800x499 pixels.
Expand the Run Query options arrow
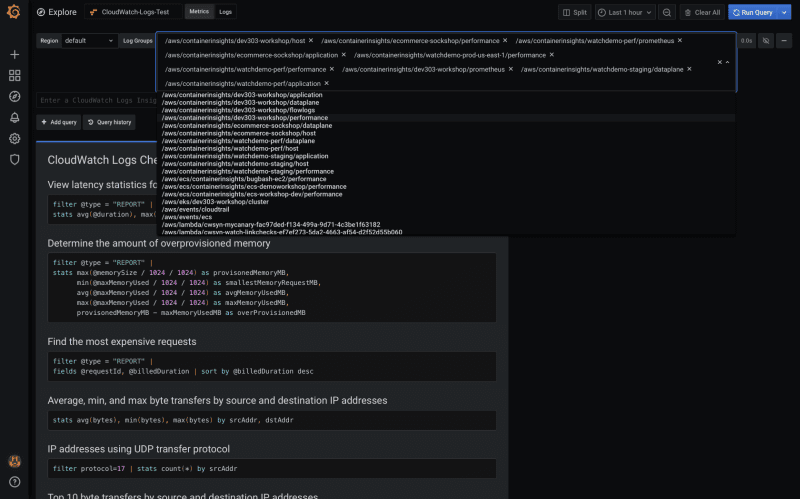point(784,12)
